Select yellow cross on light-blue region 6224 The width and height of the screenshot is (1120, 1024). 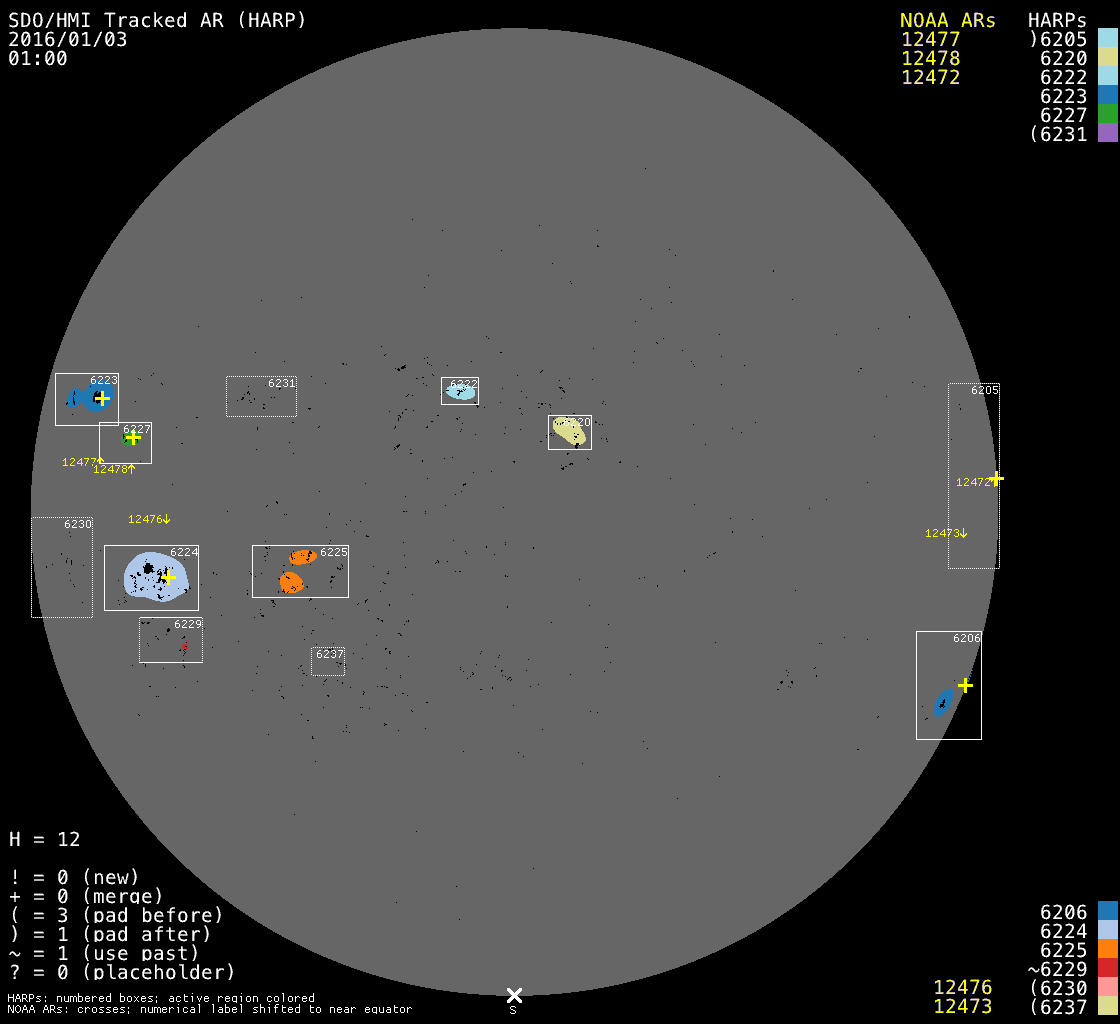[168, 577]
